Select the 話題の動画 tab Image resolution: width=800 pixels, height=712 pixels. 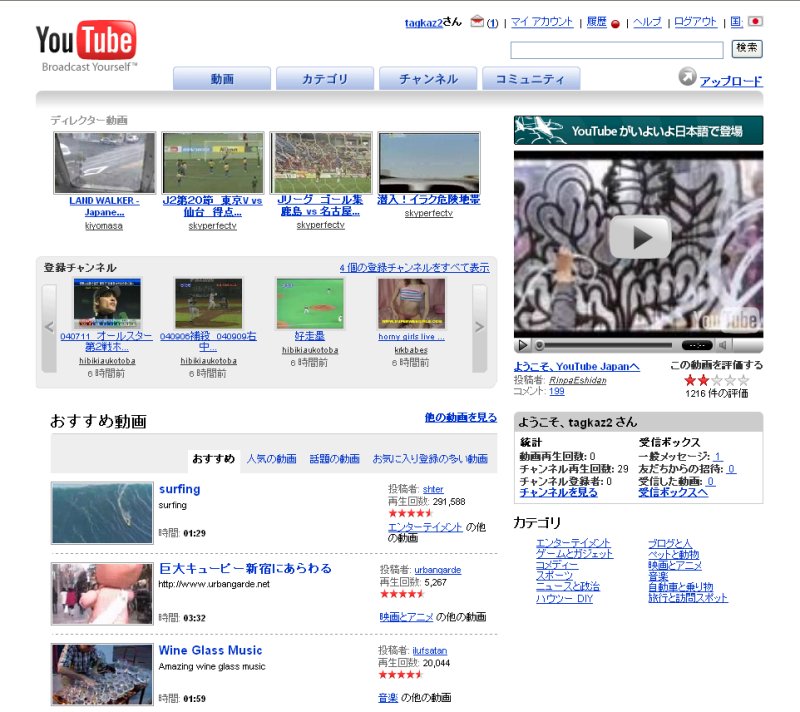[x=335, y=459]
